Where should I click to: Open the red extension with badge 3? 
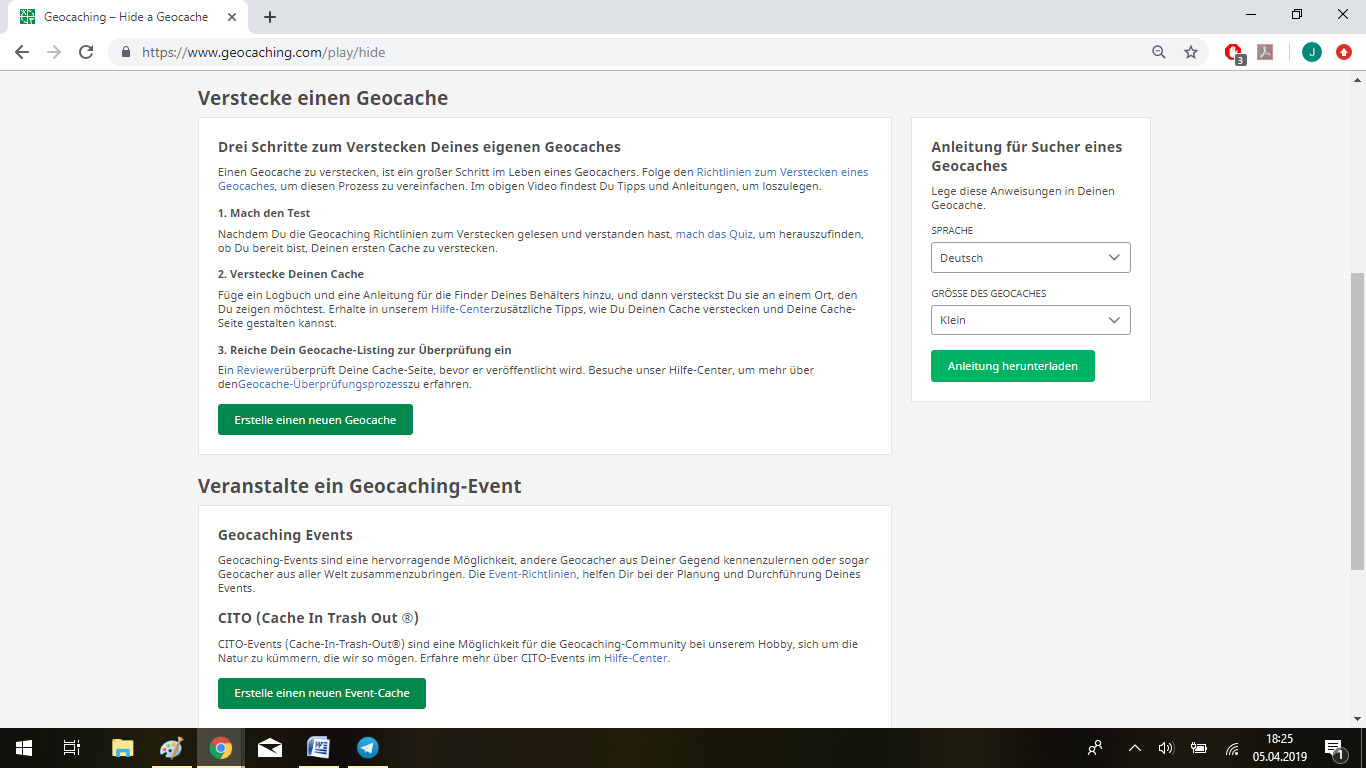tap(1234, 53)
